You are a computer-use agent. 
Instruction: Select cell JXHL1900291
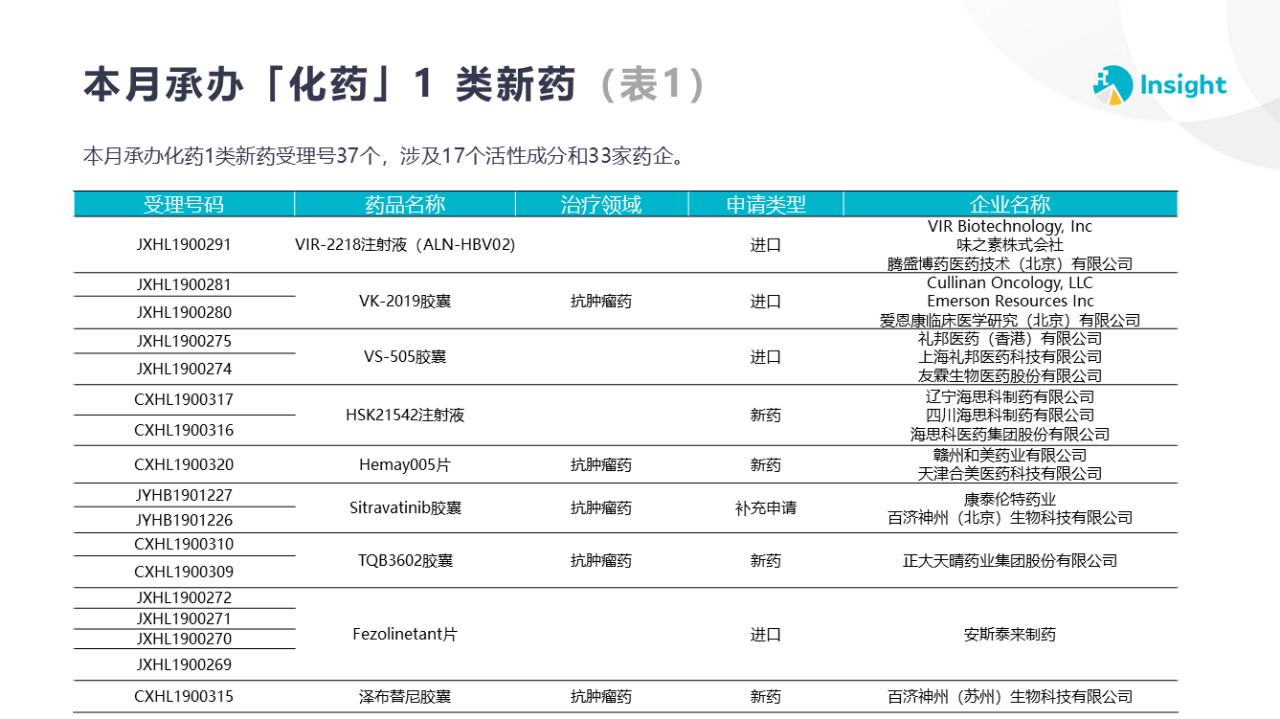pyautogui.click(x=184, y=245)
